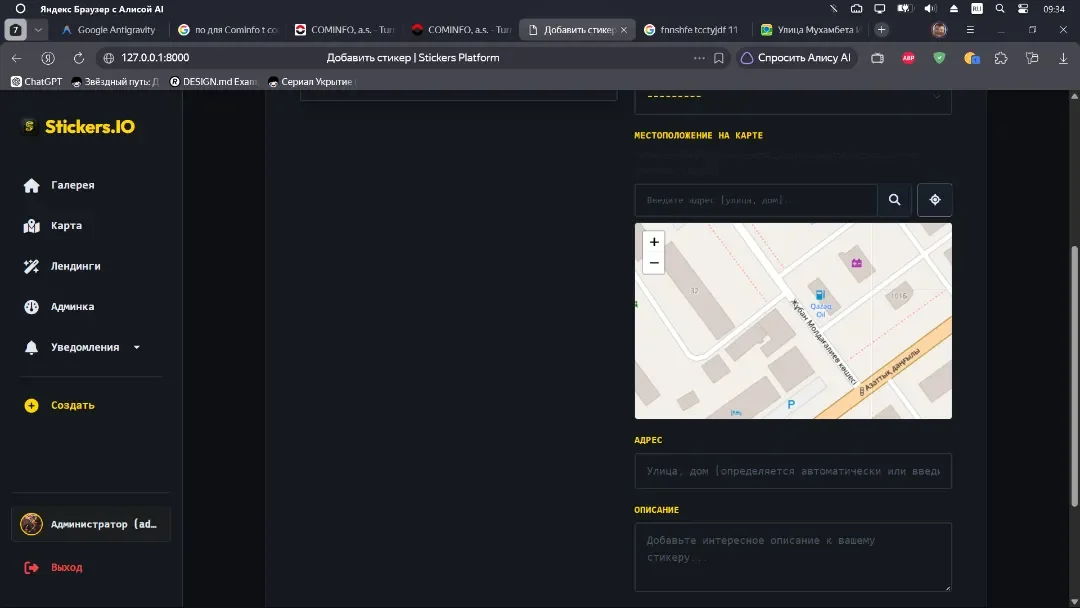Focus the Описание textarea
The height and width of the screenshot is (608, 1080).
(x=793, y=557)
